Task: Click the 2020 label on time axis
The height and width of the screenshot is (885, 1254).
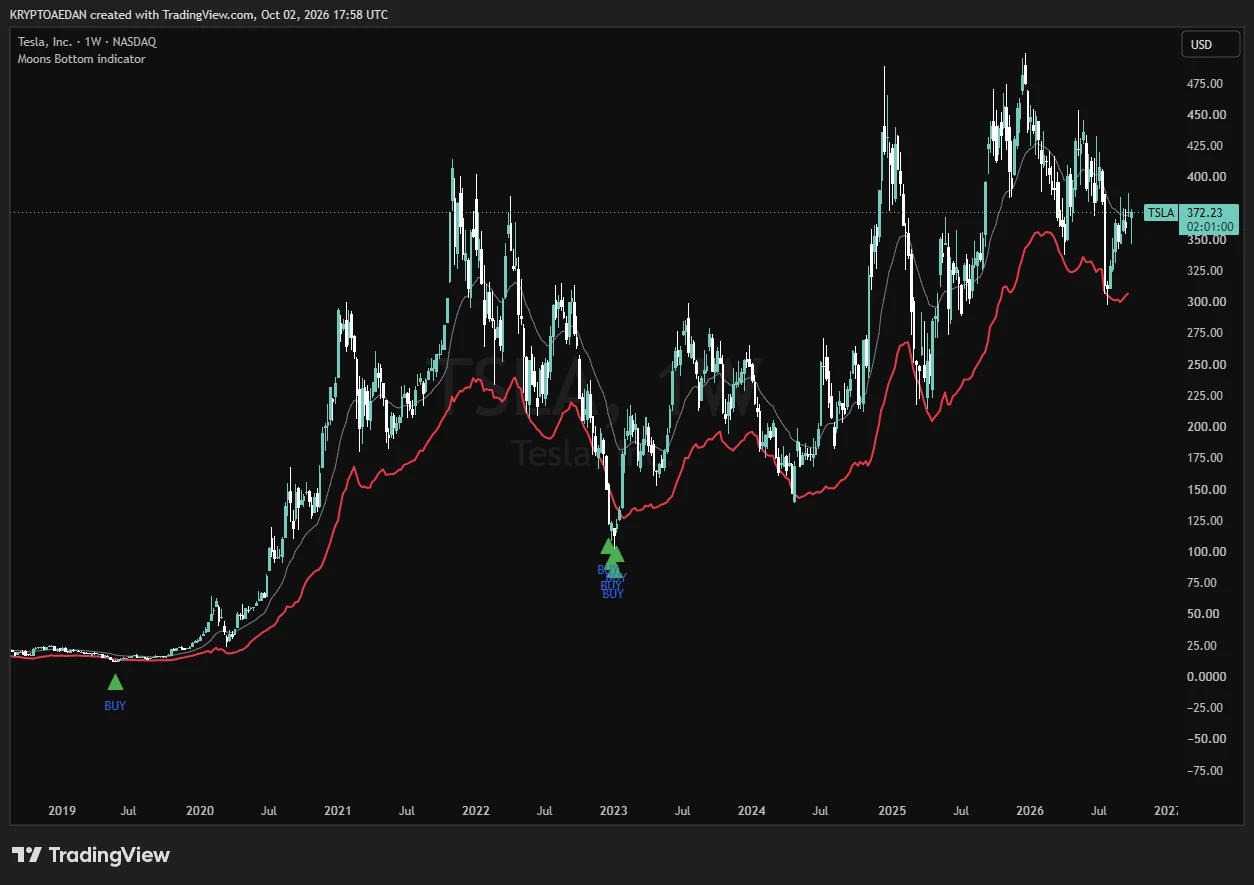Action: point(200,811)
